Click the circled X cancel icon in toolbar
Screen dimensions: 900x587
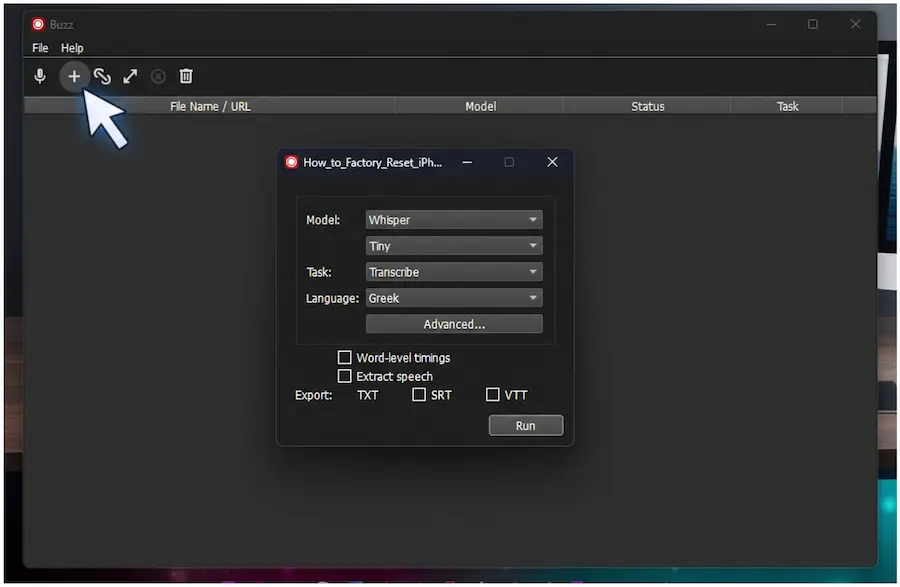[x=158, y=76]
